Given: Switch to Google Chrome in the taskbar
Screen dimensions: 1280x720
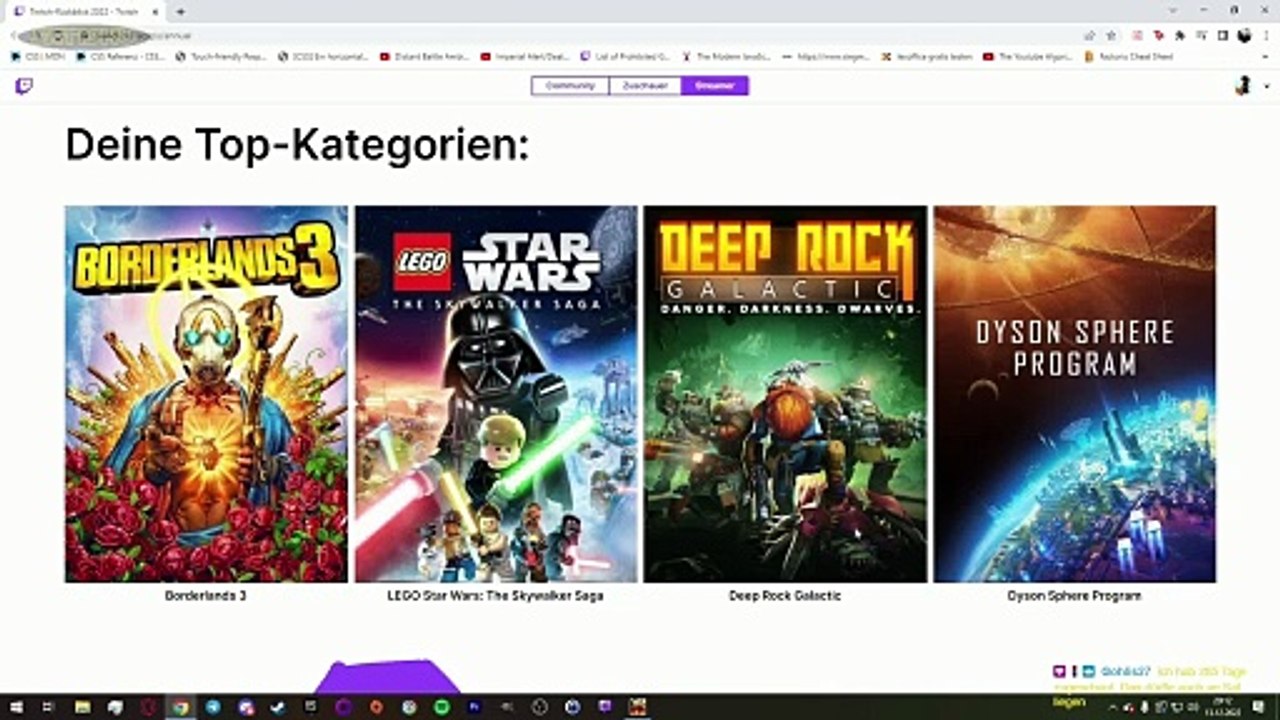Looking at the screenshot, I should [x=179, y=707].
